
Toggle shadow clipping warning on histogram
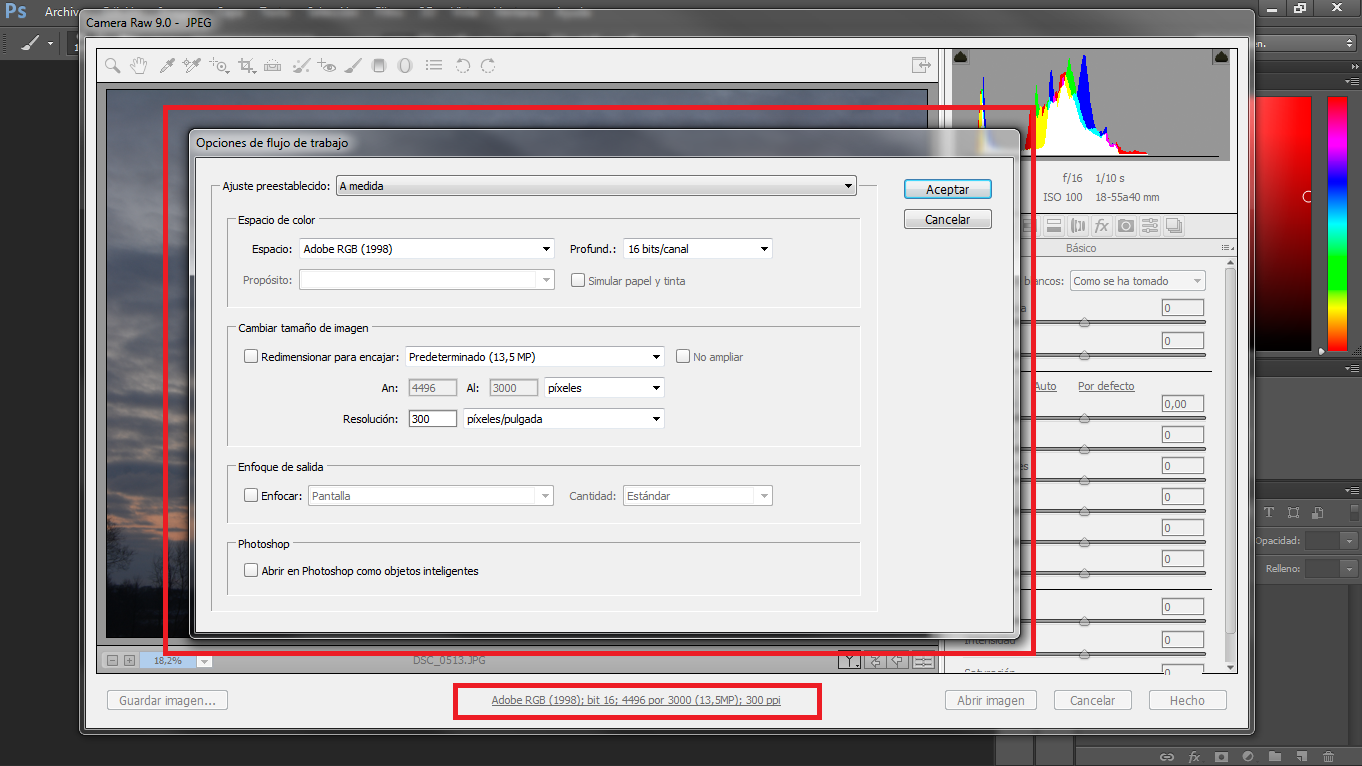pos(960,58)
